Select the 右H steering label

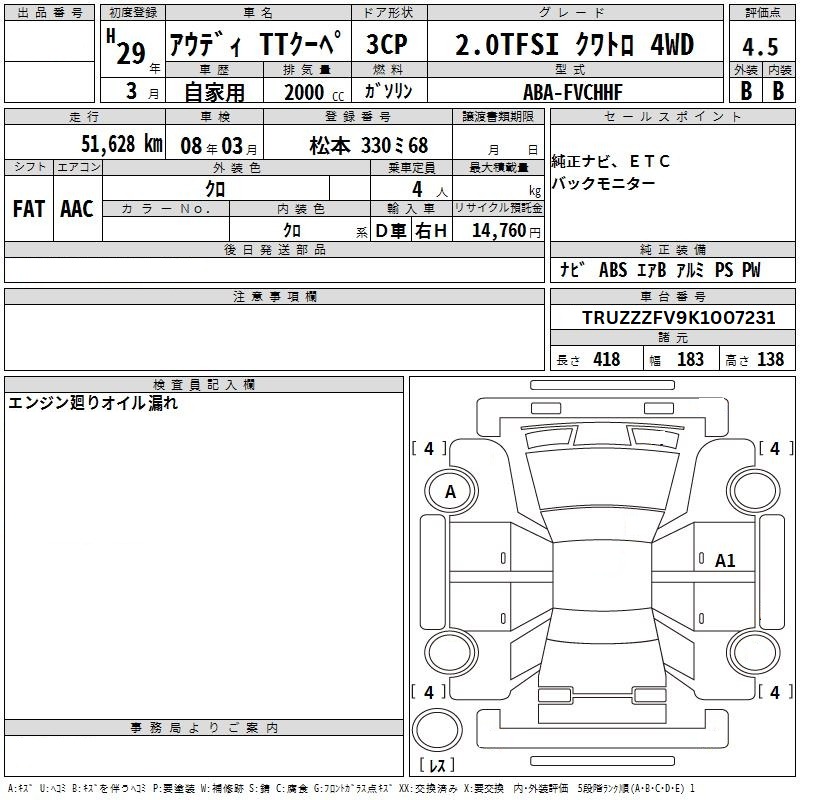point(431,230)
